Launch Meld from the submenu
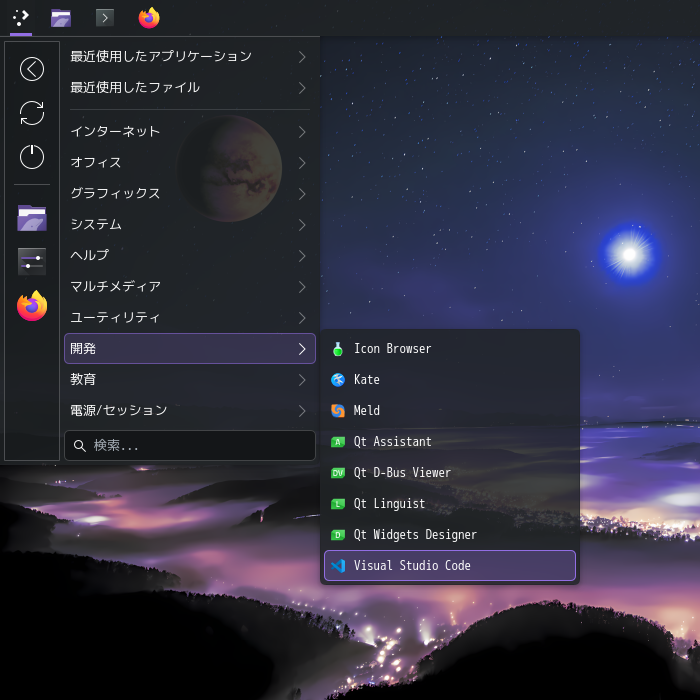The image size is (700, 700). [x=450, y=410]
